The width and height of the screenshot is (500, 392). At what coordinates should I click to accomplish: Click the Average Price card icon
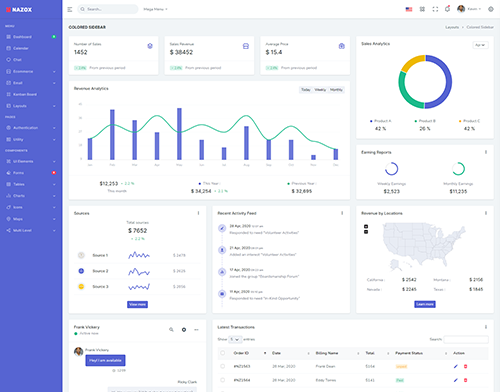[342, 46]
